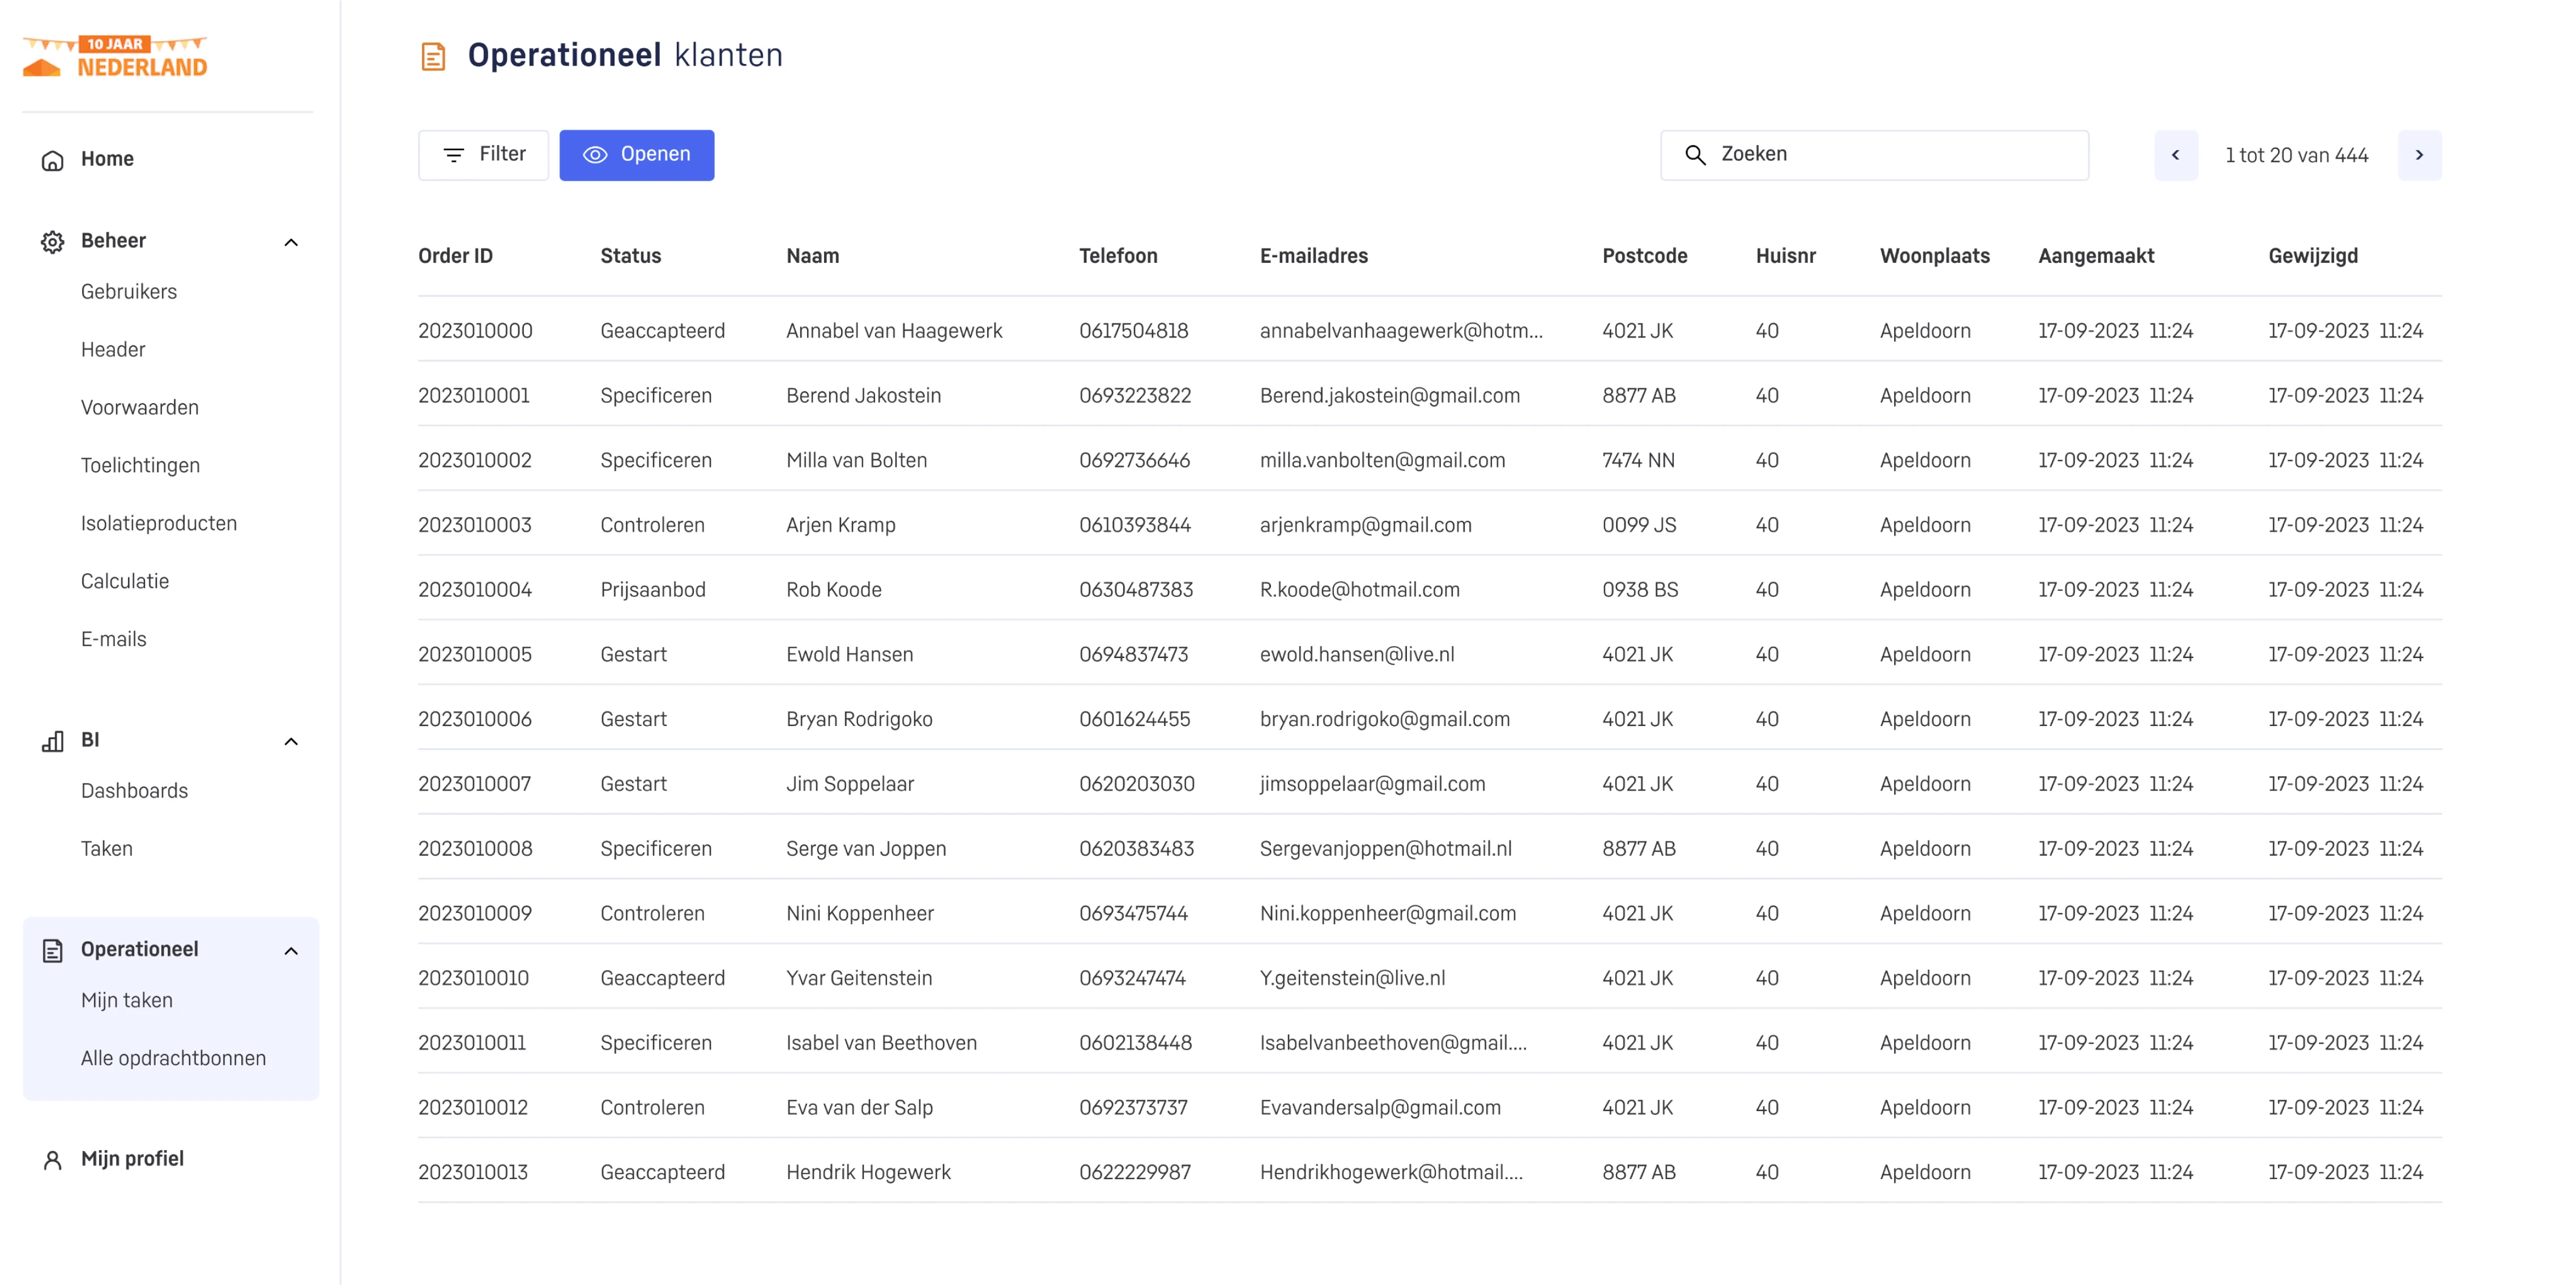
Task: Click the orange document icon beside page title
Action: tap(433, 56)
